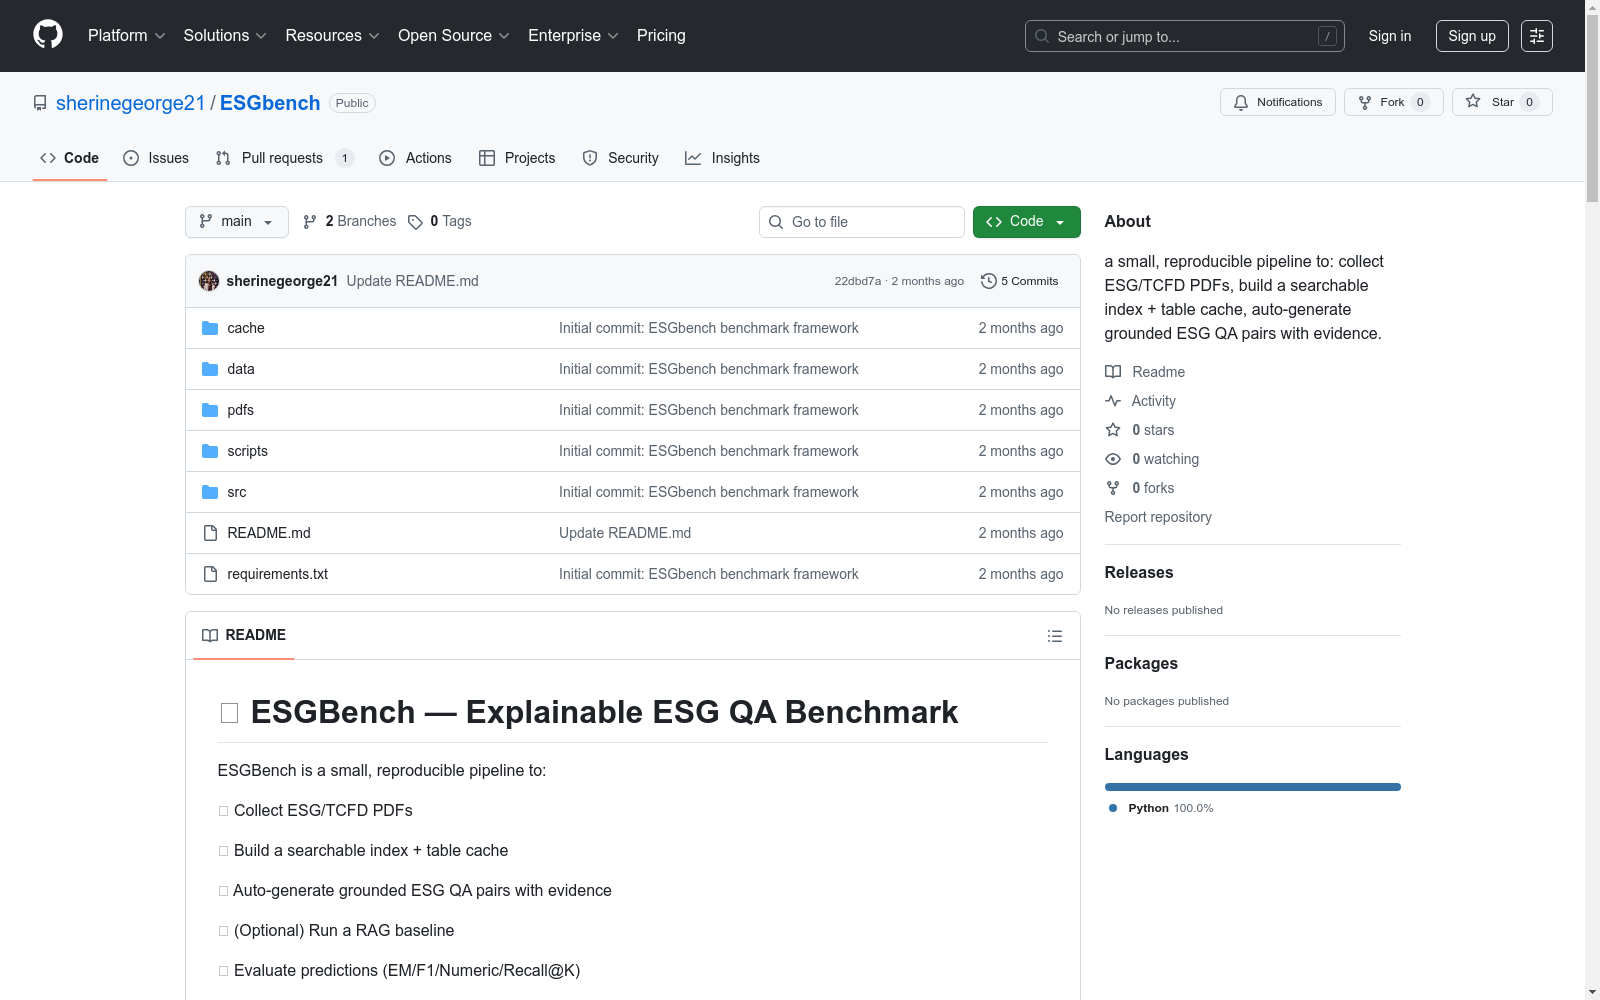Click the README outline list icon

pos(1054,636)
